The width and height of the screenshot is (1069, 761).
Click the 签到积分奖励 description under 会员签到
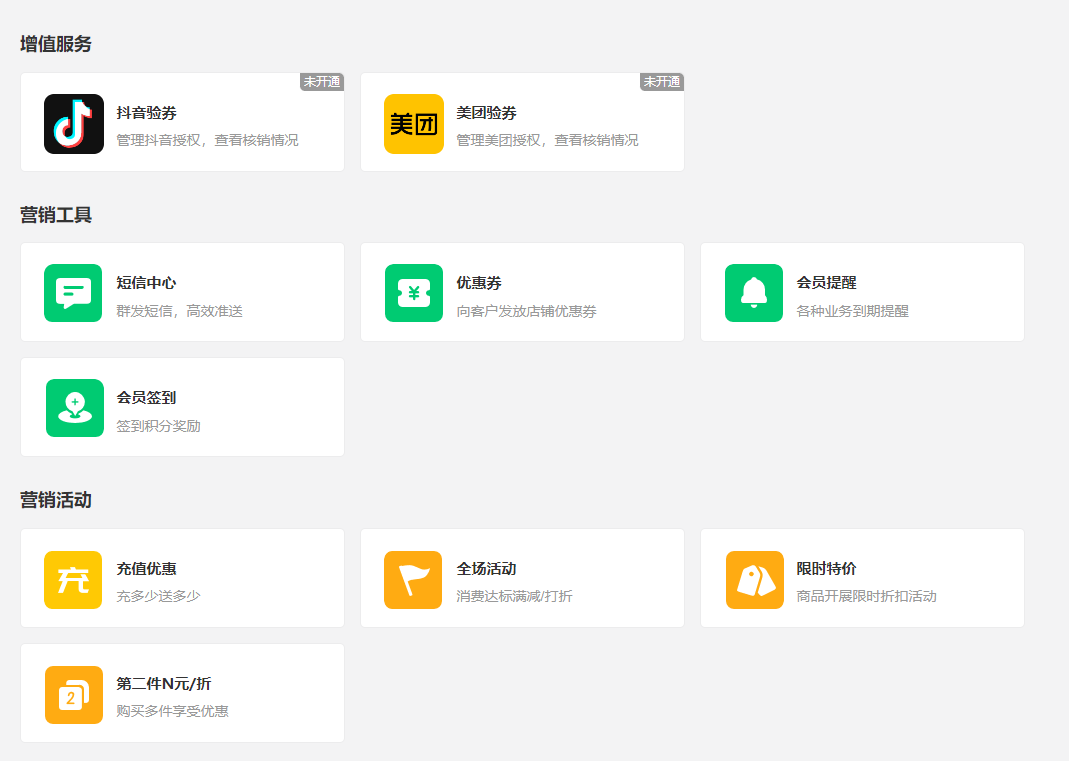158,426
